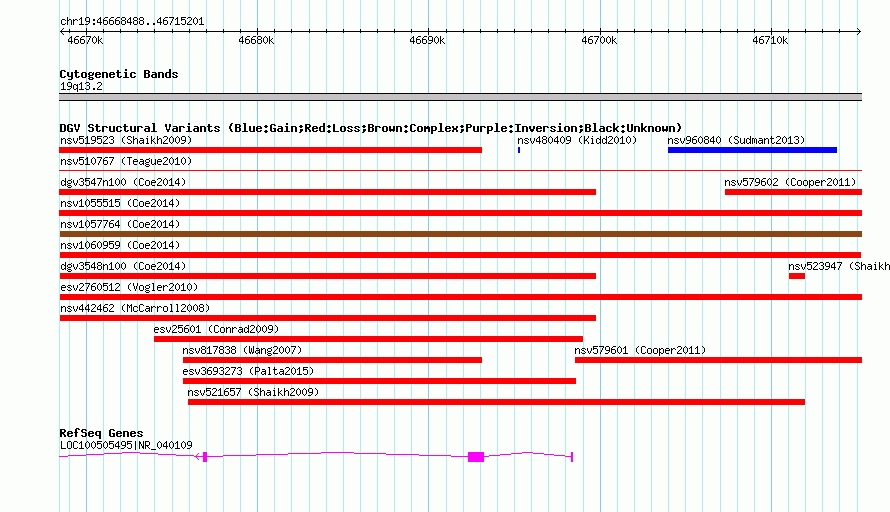Click the DGV Structural Variants track title
The image size is (890, 512).
click(x=371, y=128)
